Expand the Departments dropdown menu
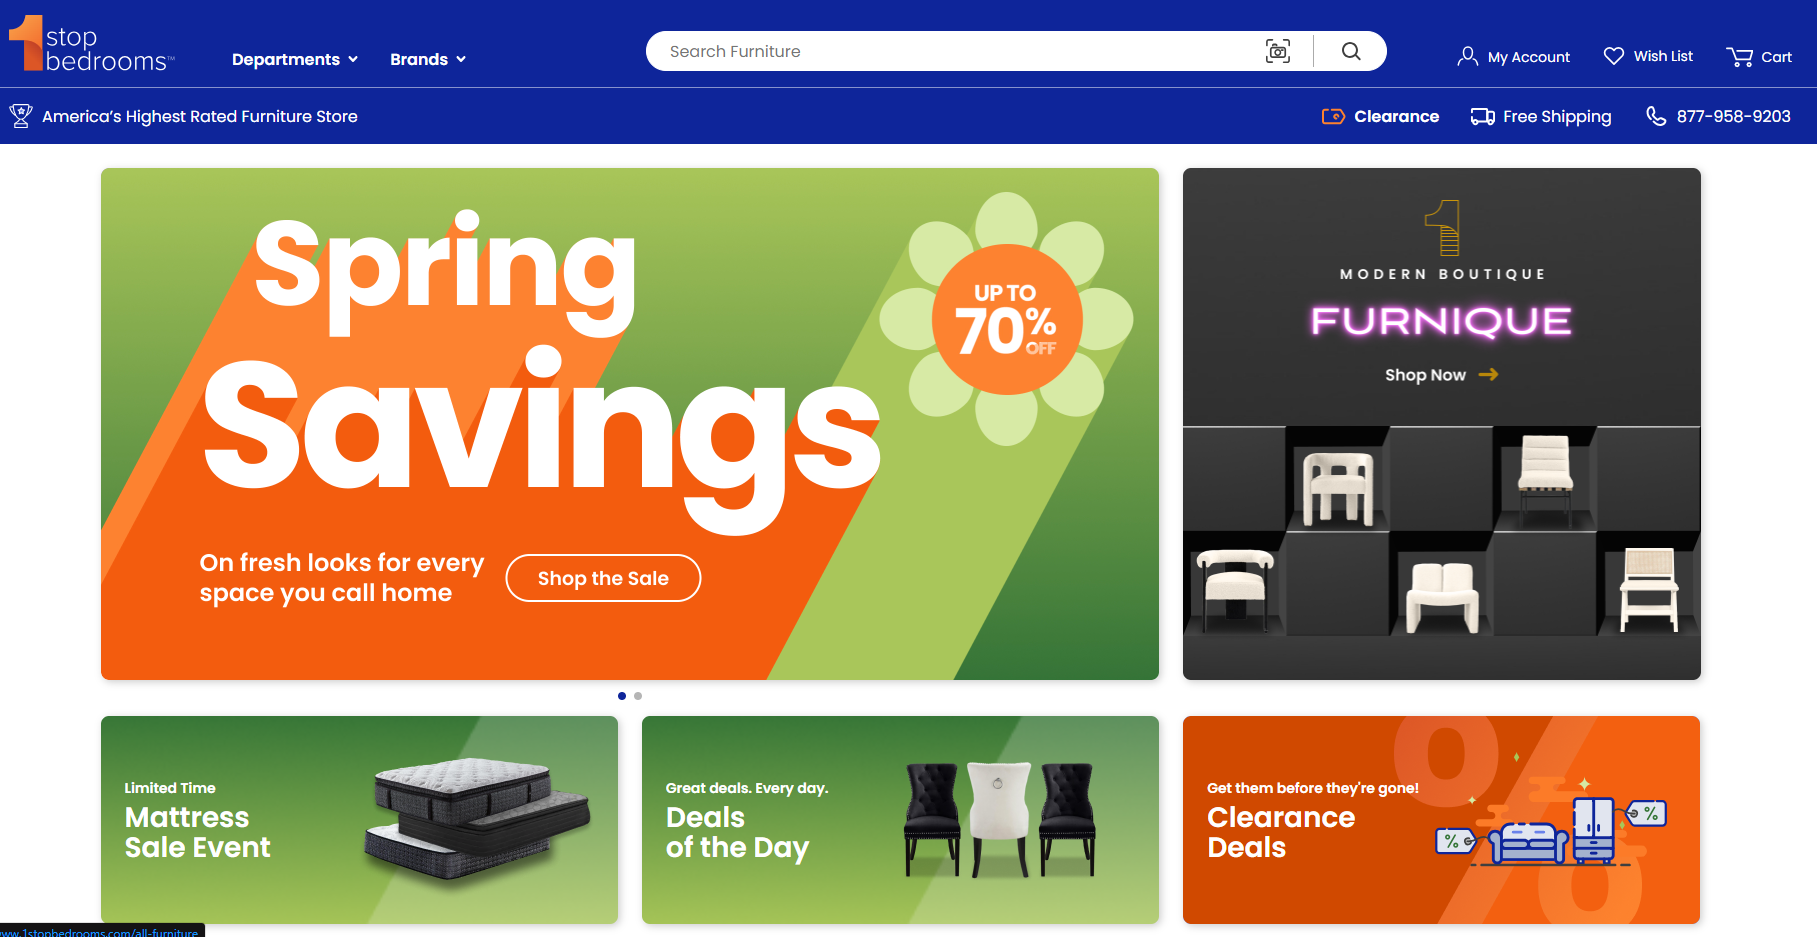The width and height of the screenshot is (1817, 937). pyautogui.click(x=295, y=59)
